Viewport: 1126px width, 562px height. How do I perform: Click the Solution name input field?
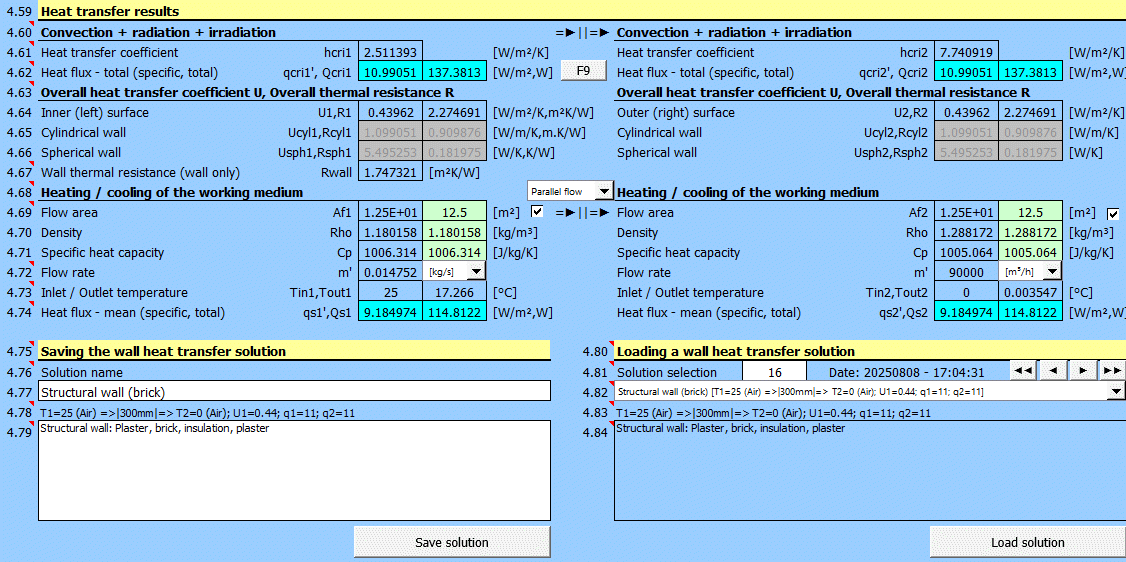click(x=294, y=391)
